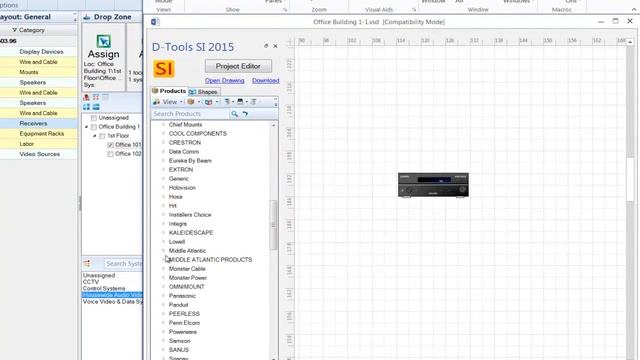Select the Voice Video & Data system
Viewport: 640px width, 360px height.
(x=113, y=302)
